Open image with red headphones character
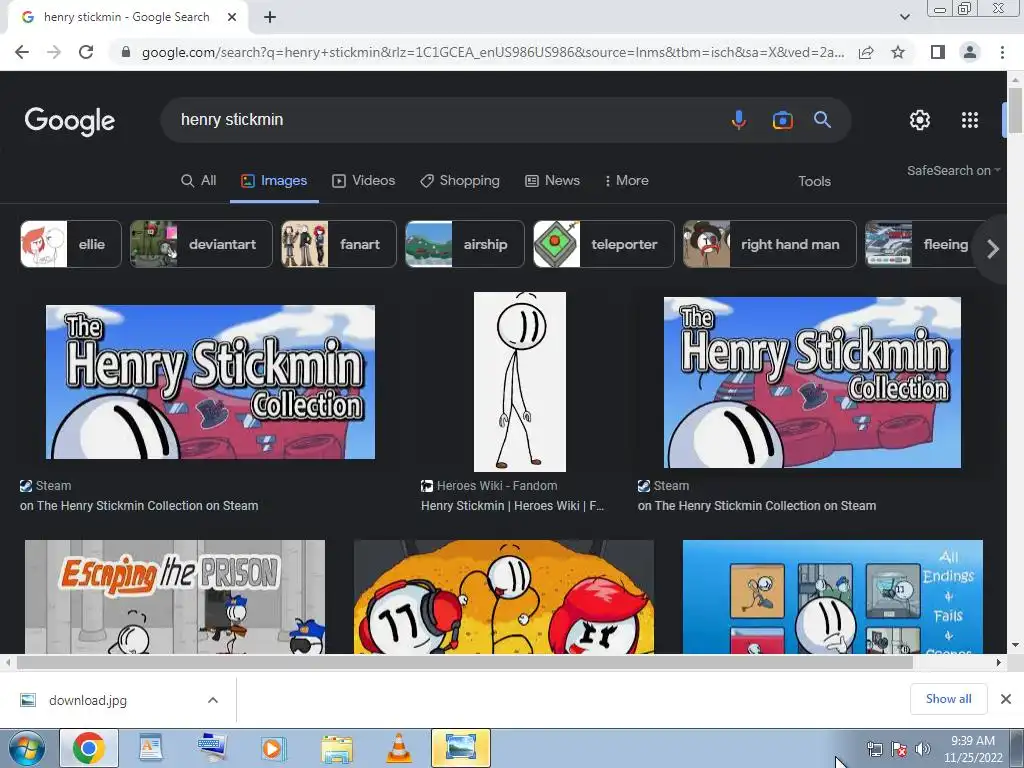Viewport: 1024px width, 768px height. pos(504,596)
